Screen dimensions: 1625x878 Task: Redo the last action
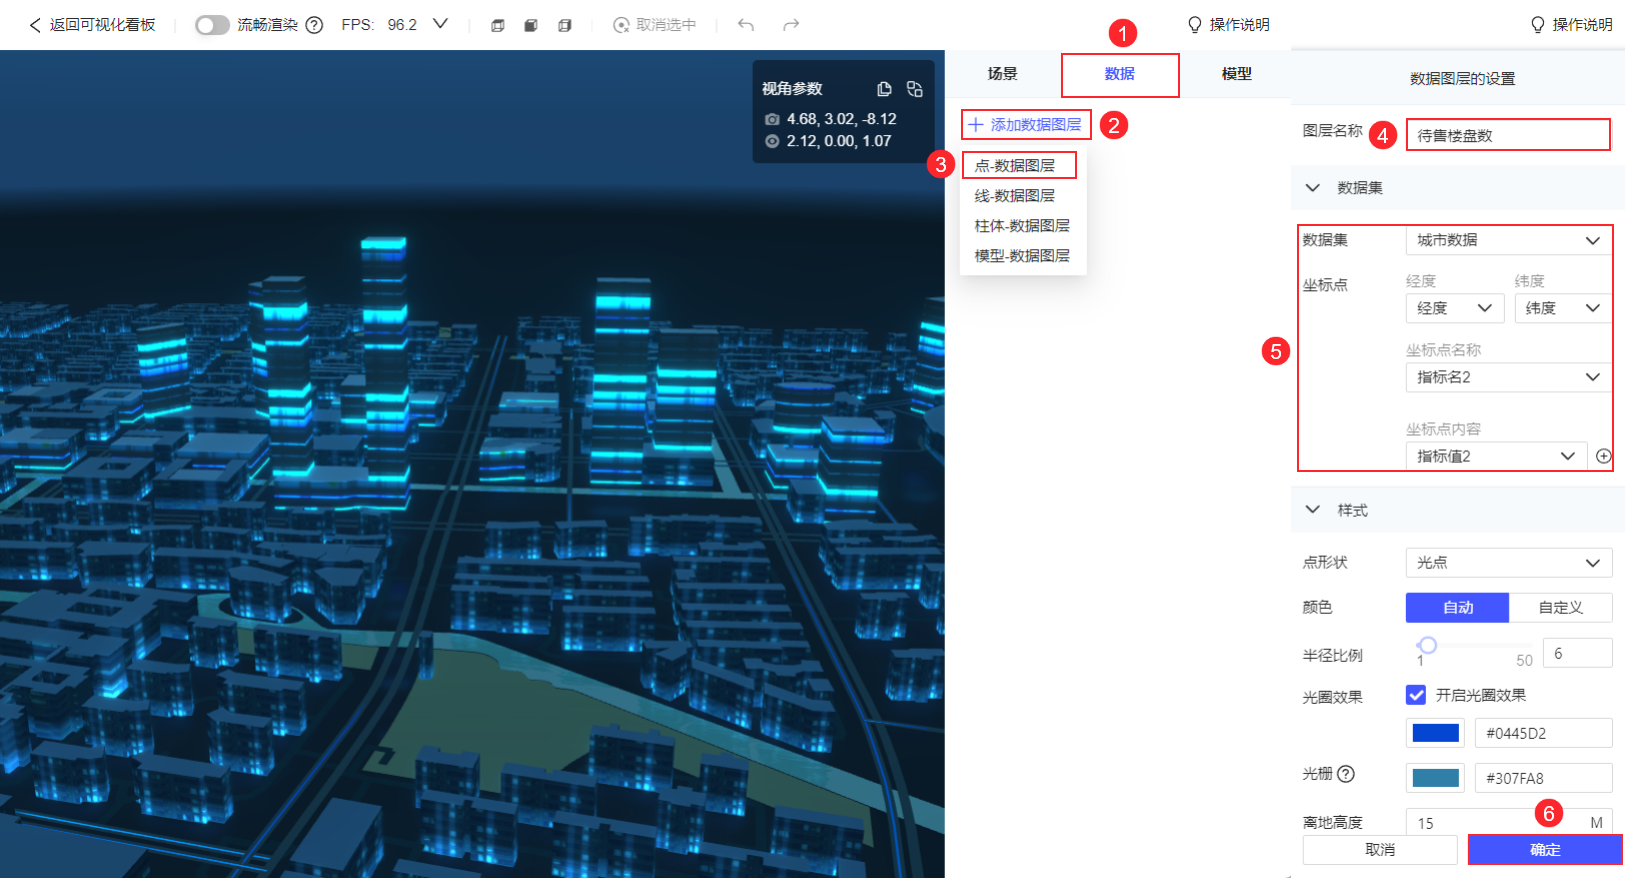click(791, 25)
